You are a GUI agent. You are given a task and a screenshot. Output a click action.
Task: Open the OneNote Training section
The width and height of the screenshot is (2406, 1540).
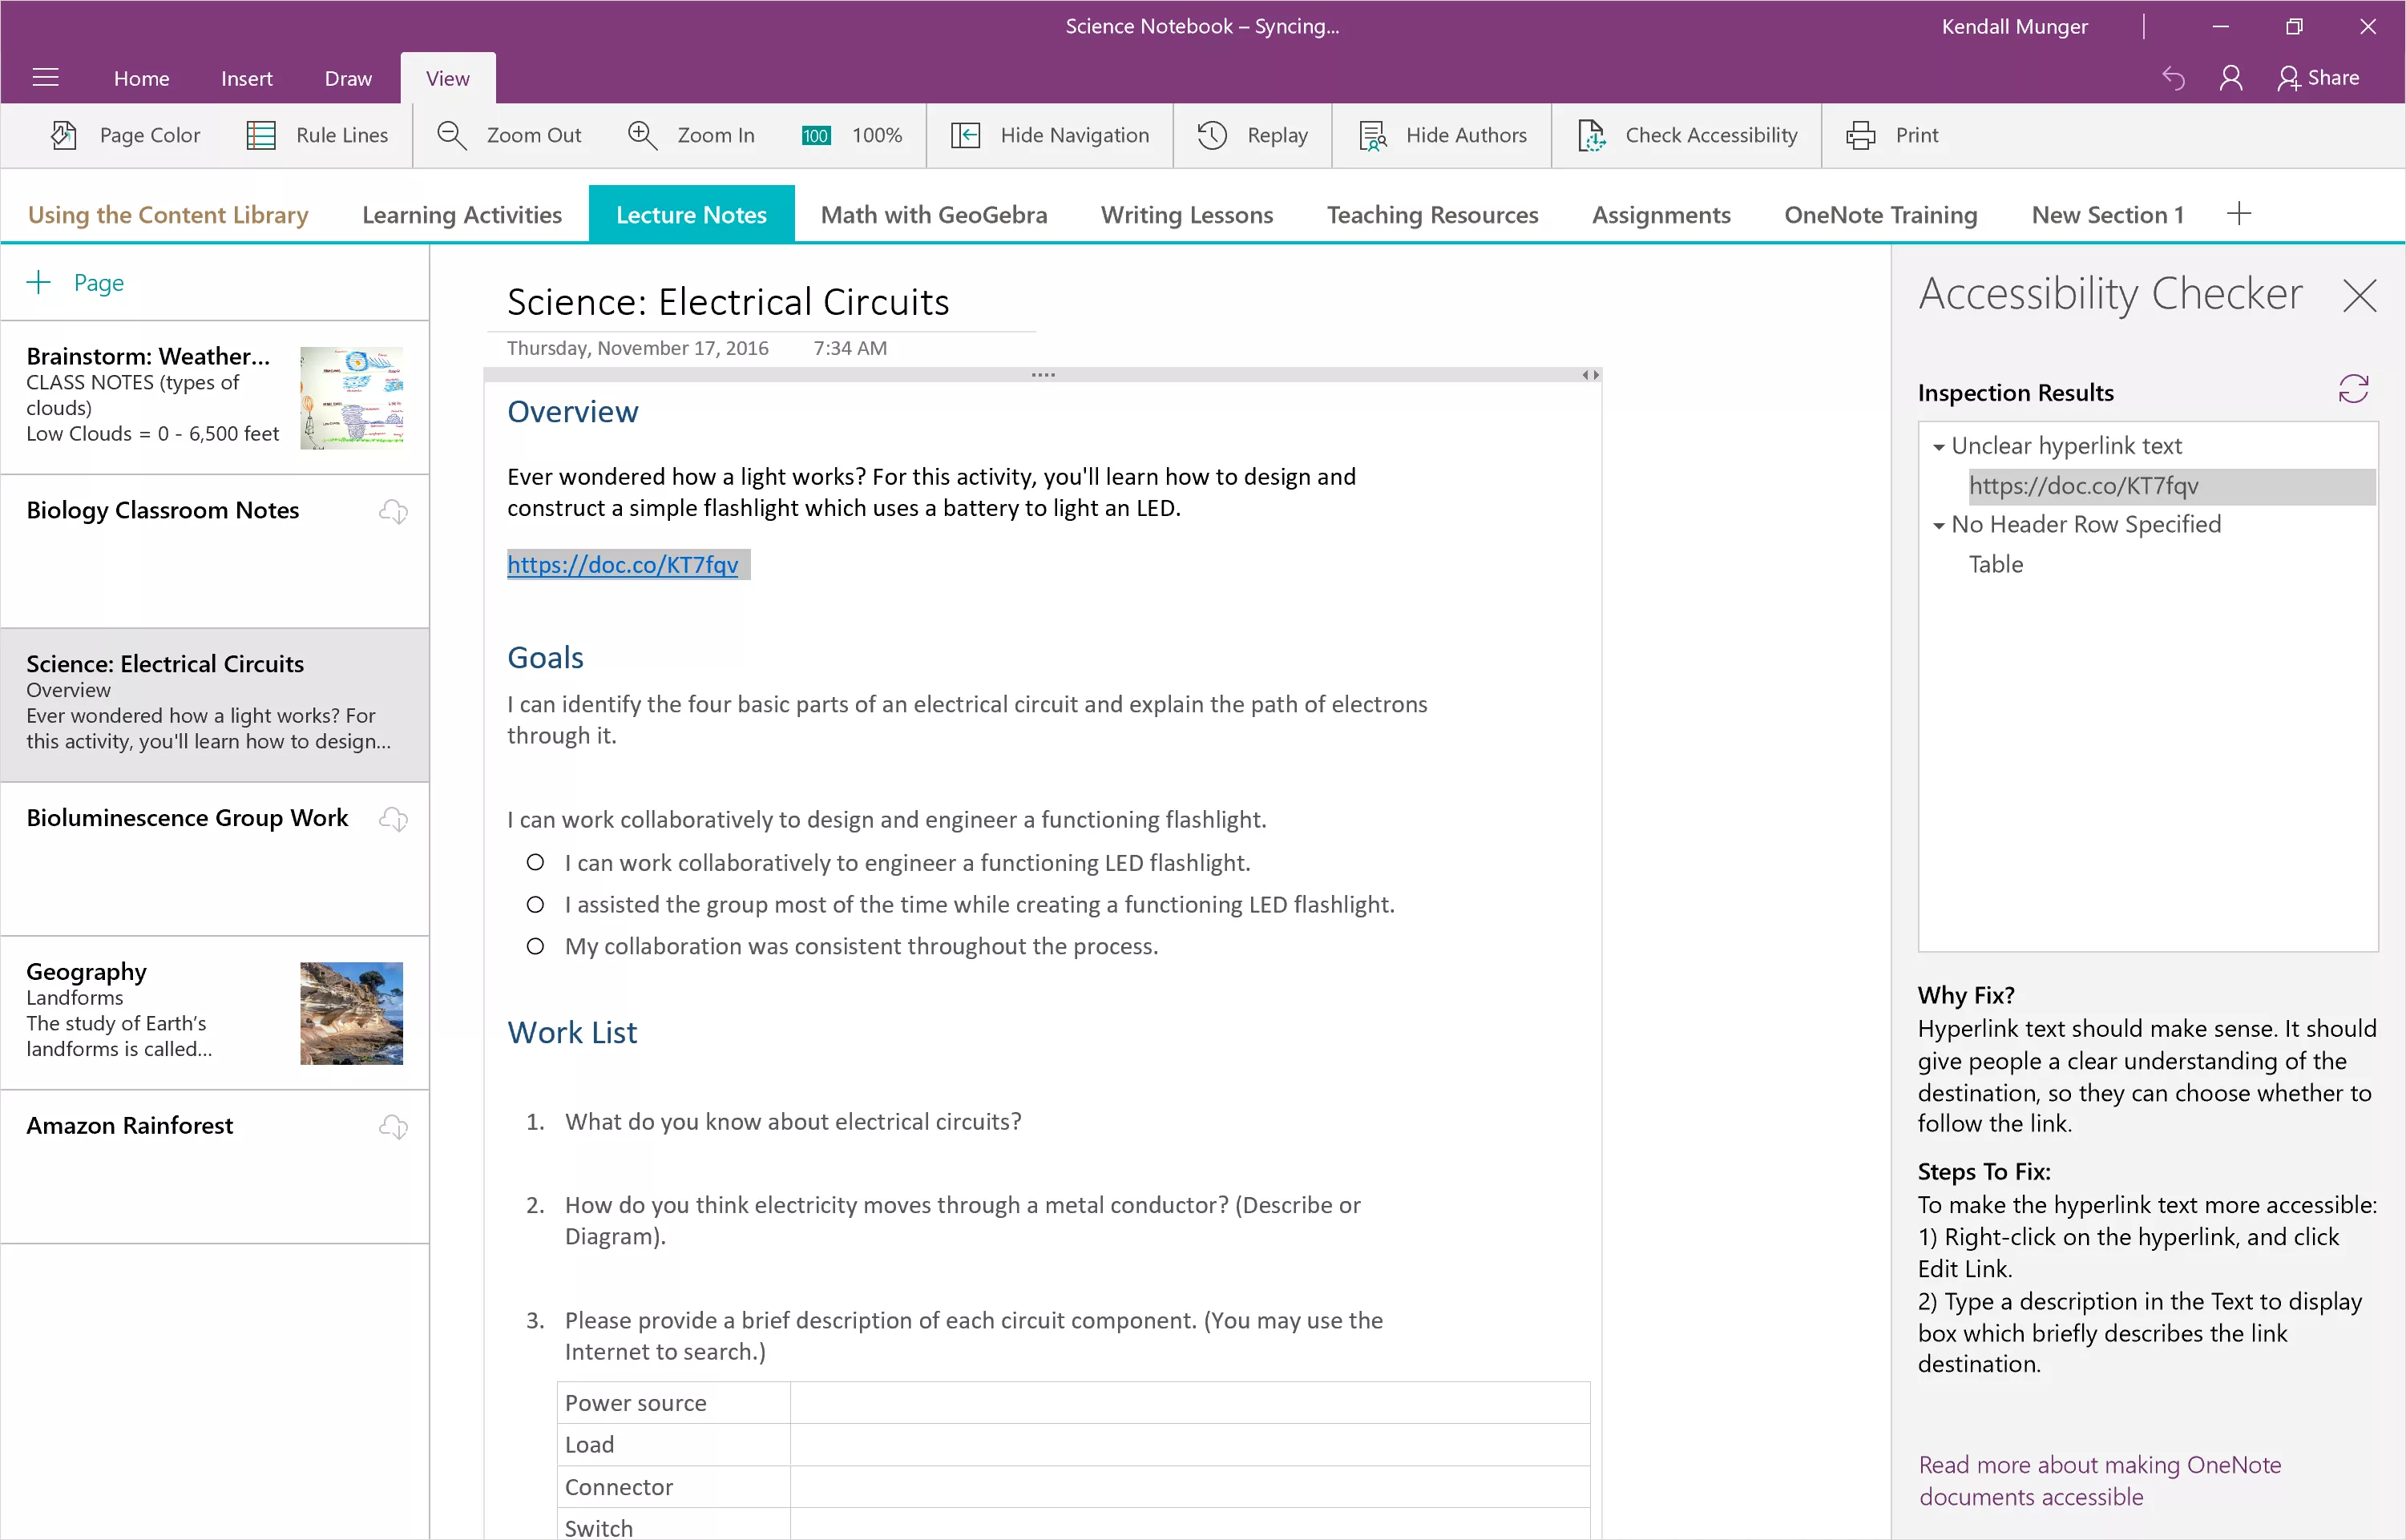(1880, 214)
